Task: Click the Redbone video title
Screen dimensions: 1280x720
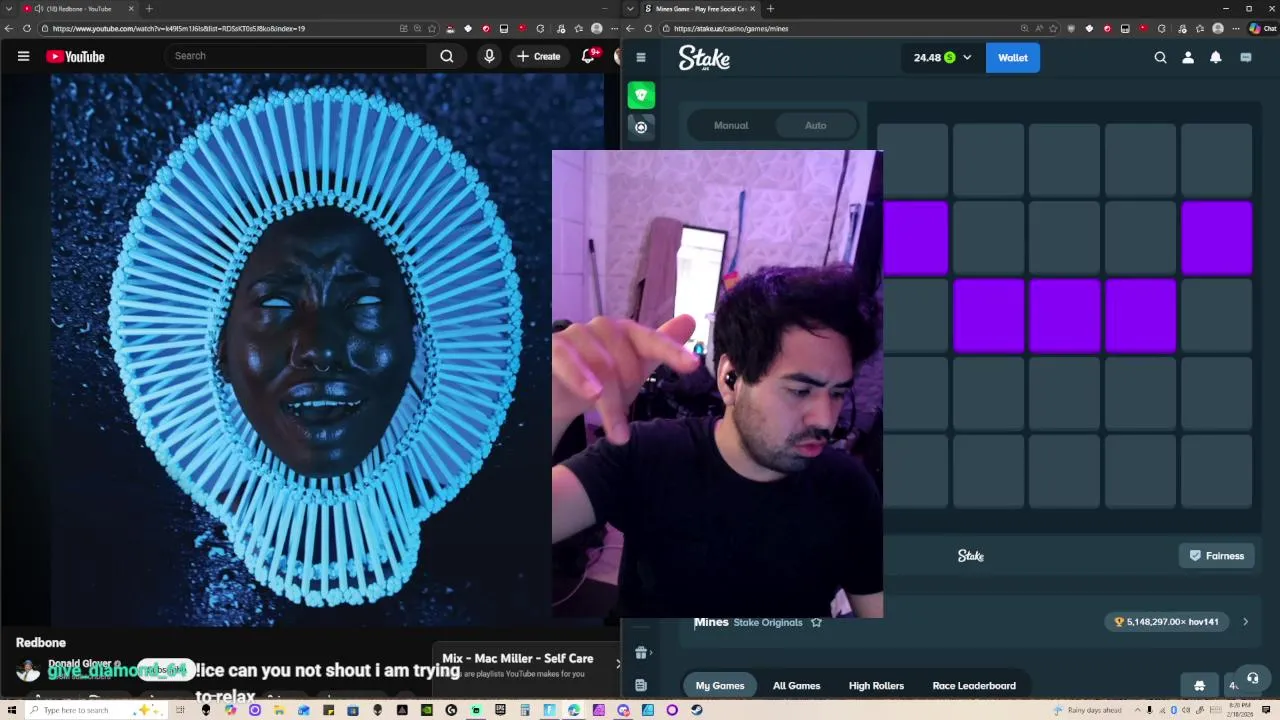Action: point(41,643)
